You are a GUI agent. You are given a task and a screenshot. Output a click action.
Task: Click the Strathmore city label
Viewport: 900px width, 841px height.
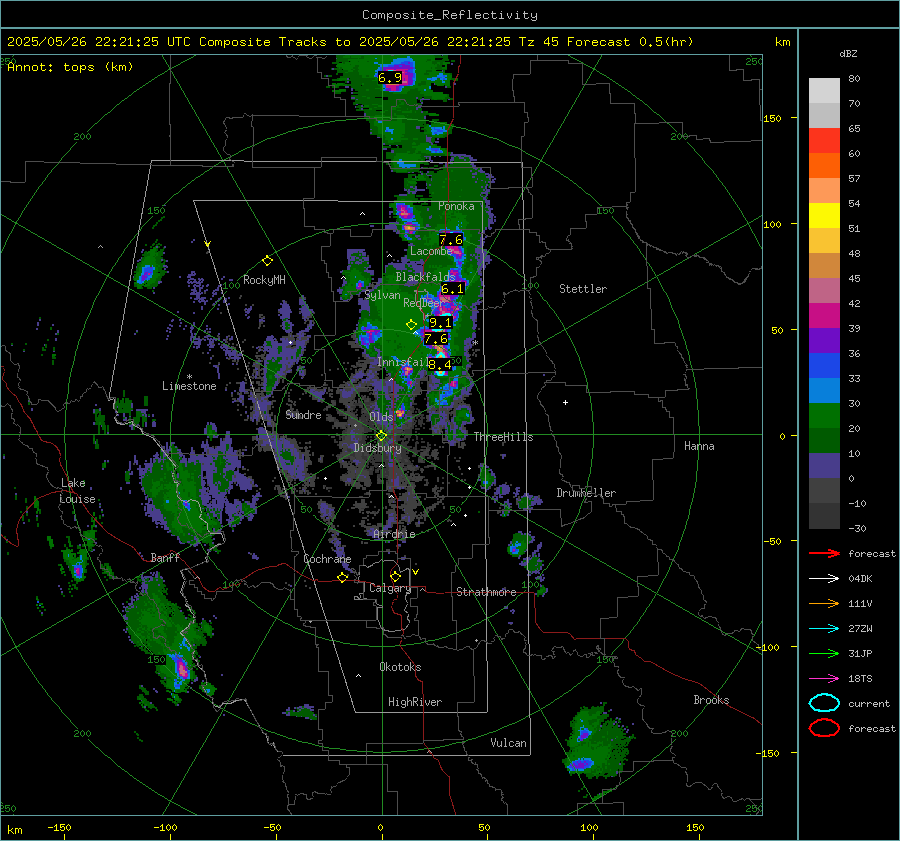[x=487, y=592]
